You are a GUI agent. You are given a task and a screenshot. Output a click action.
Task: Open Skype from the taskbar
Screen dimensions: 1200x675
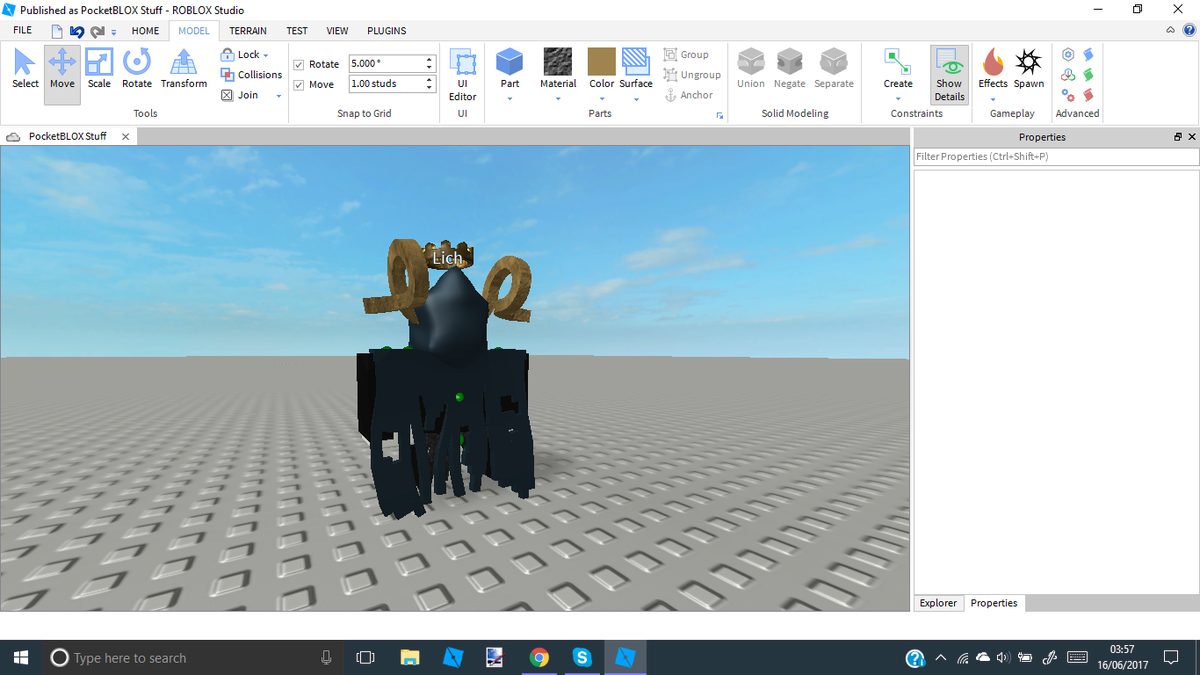point(582,657)
